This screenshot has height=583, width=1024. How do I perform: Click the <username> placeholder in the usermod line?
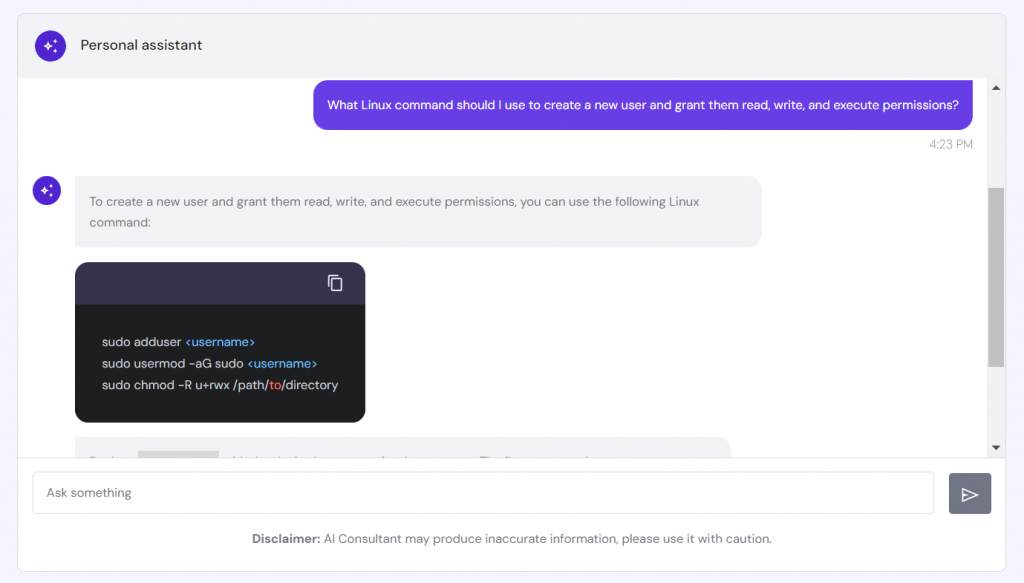(x=282, y=364)
